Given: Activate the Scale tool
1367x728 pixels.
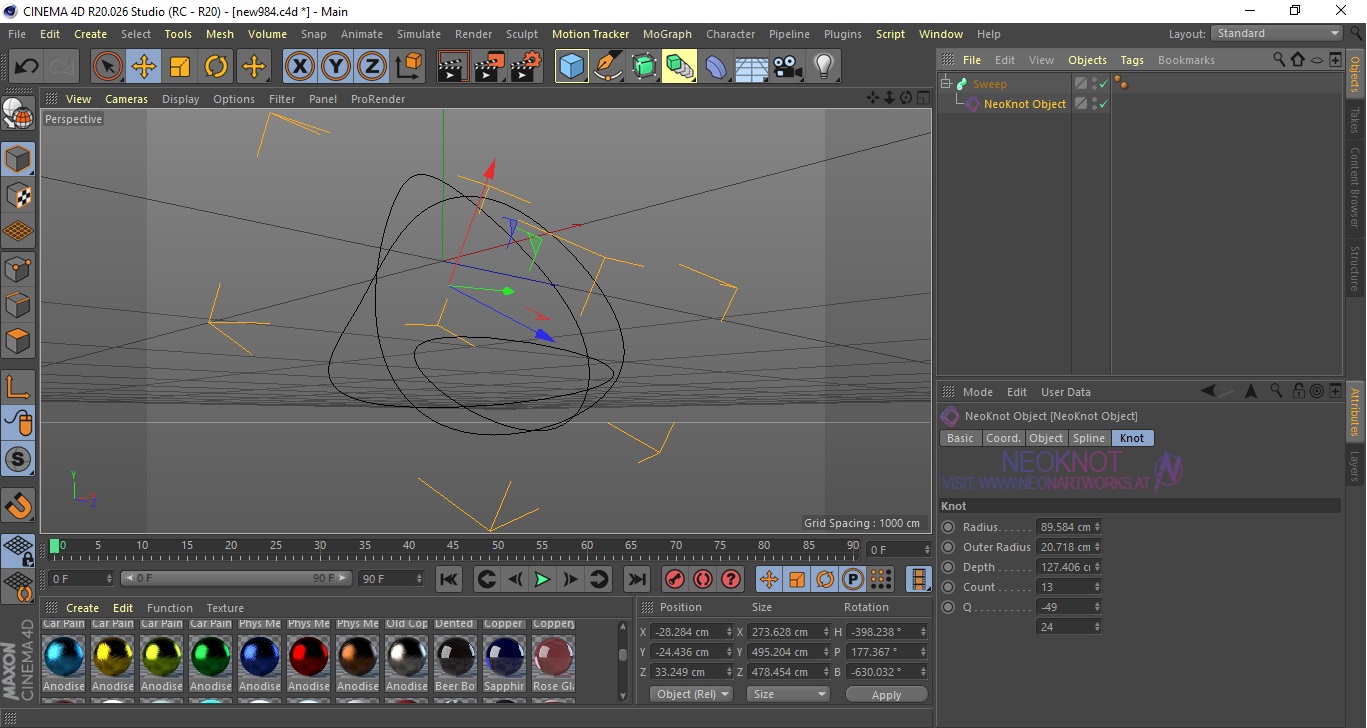Looking at the screenshot, I should pyautogui.click(x=180, y=67).
